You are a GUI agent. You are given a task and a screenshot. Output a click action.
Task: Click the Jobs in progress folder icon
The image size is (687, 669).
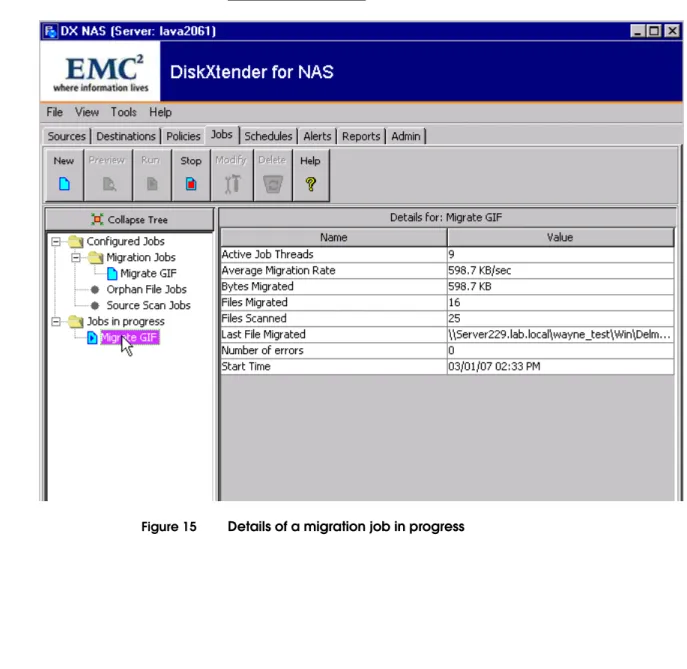click(76, 321)
